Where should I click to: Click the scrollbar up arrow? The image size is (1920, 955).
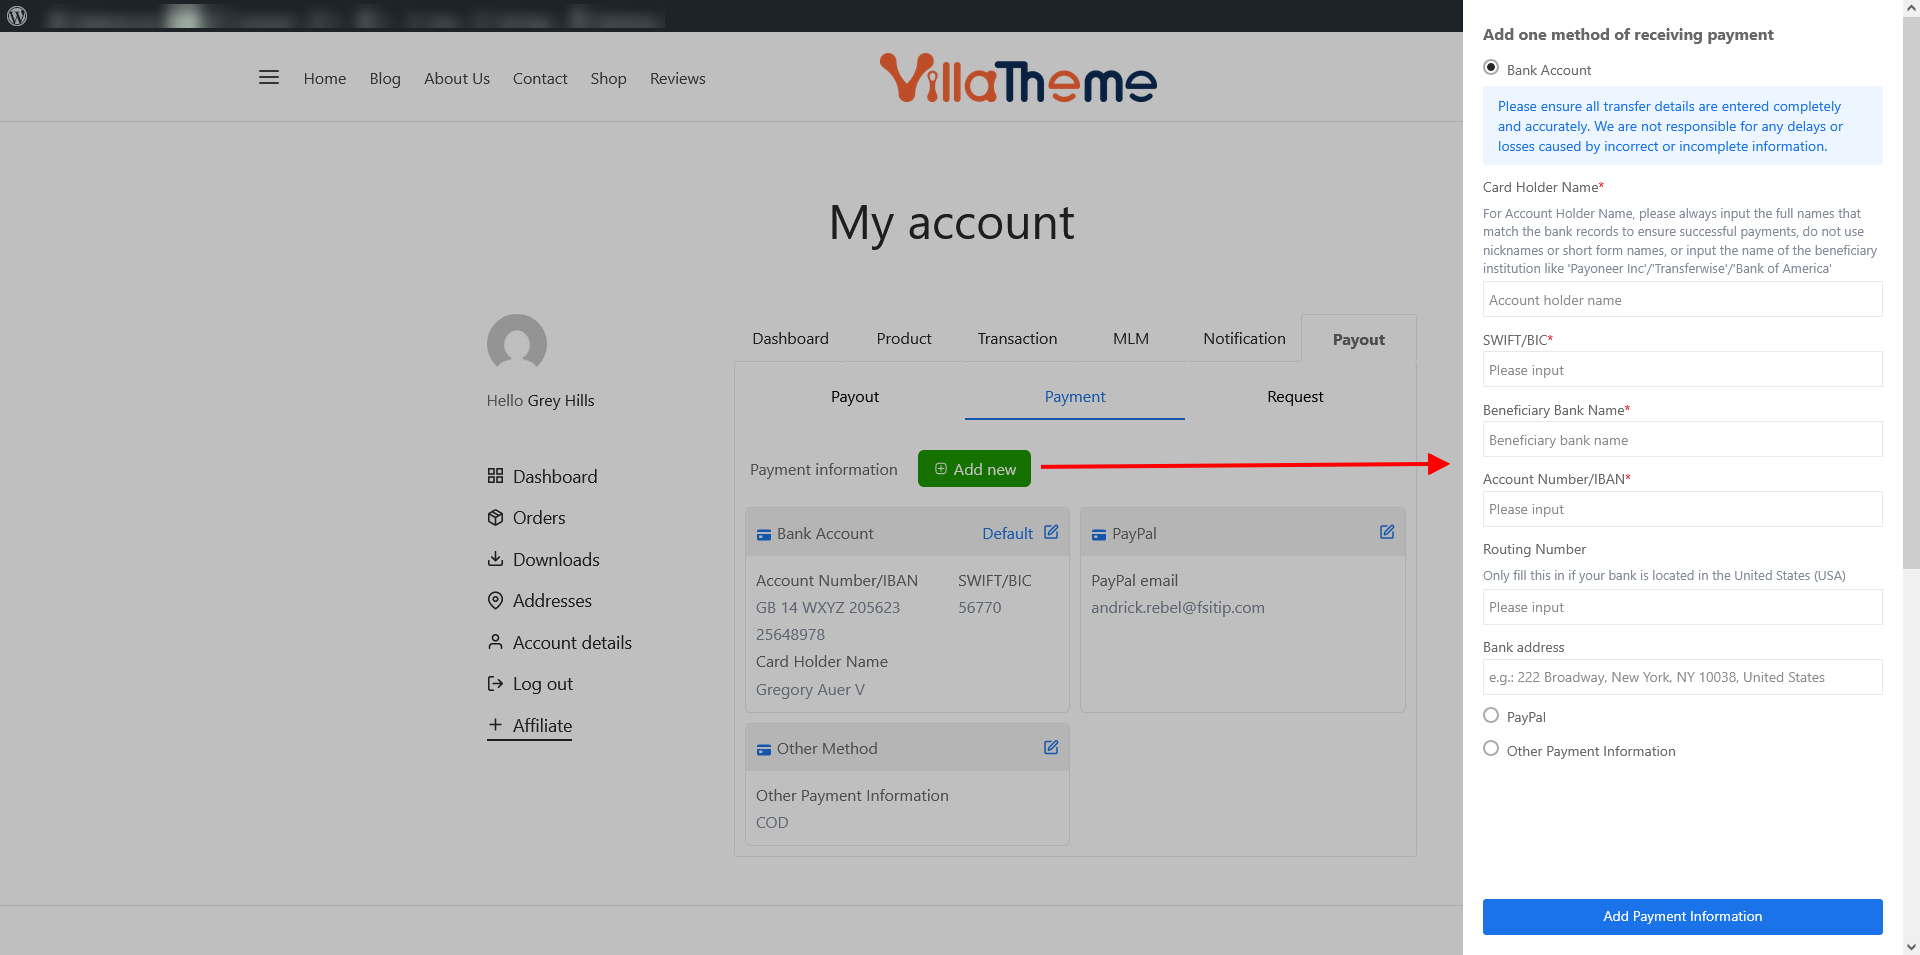coord(1911,7)
